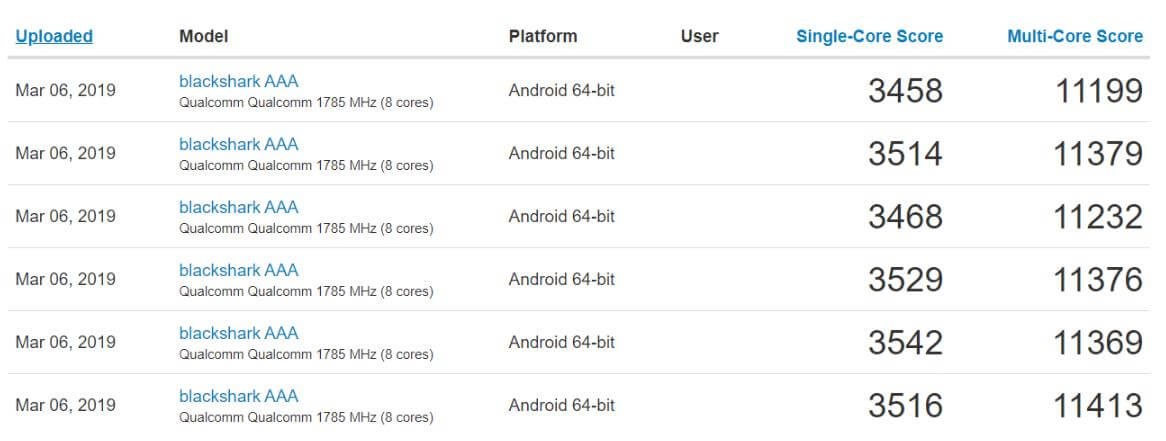
Task: Sort by Multi-Core Score header
Action: [x=1075, y=36]
